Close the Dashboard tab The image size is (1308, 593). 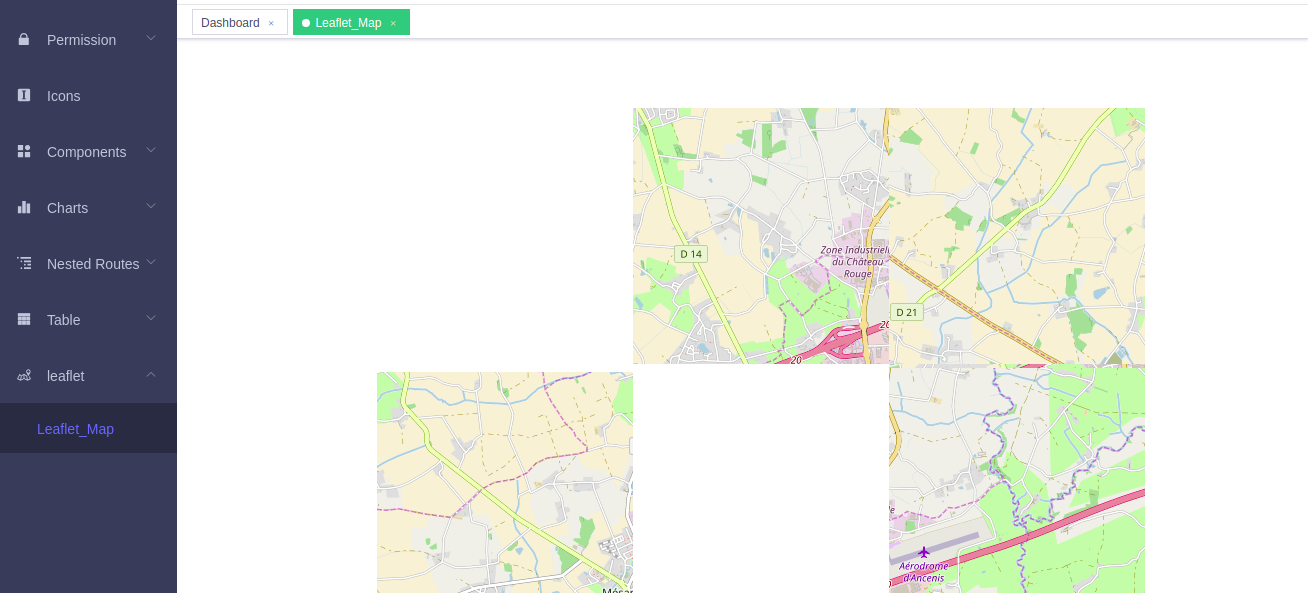[270, 23]
